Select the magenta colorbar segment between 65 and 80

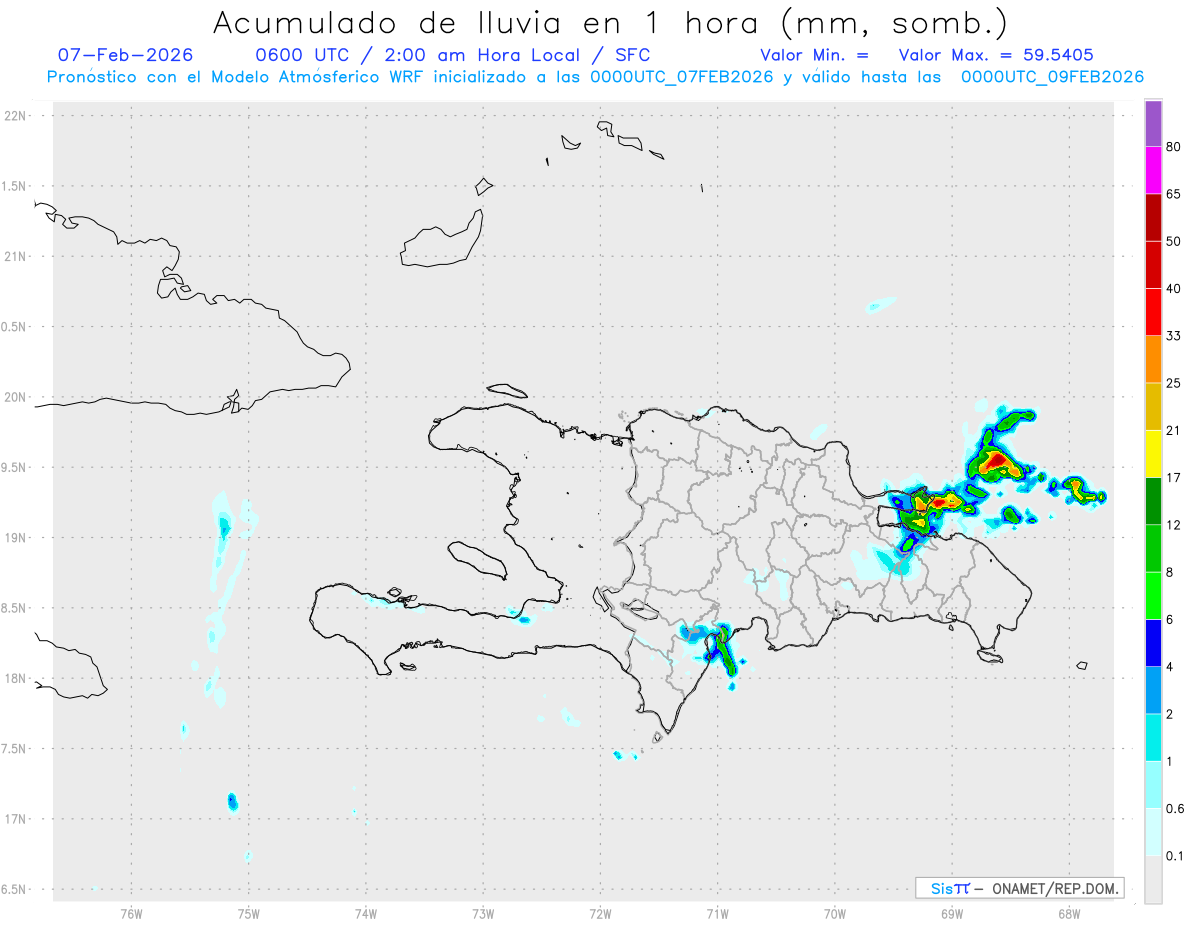click(1153, 170)
